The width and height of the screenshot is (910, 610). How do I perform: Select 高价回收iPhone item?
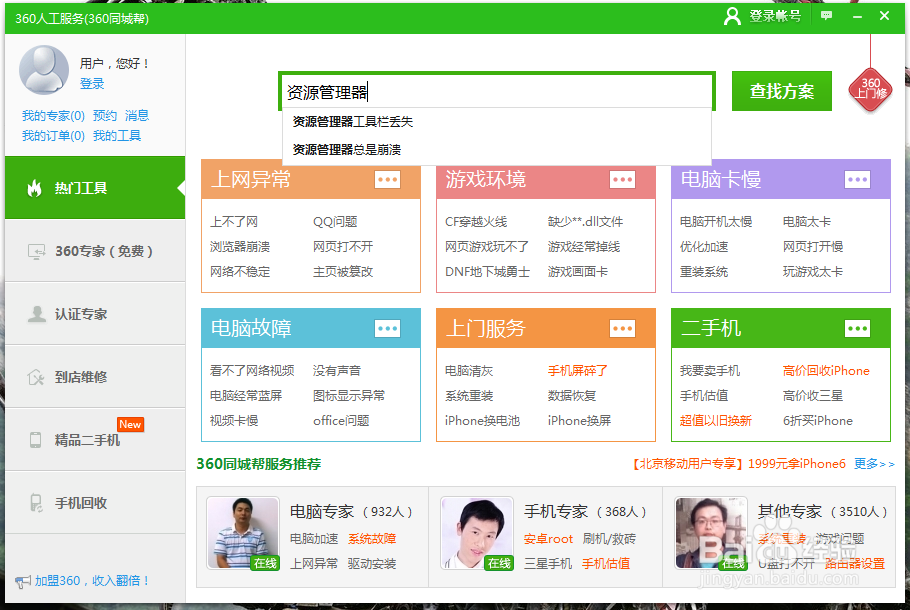[x=826, y=371]
